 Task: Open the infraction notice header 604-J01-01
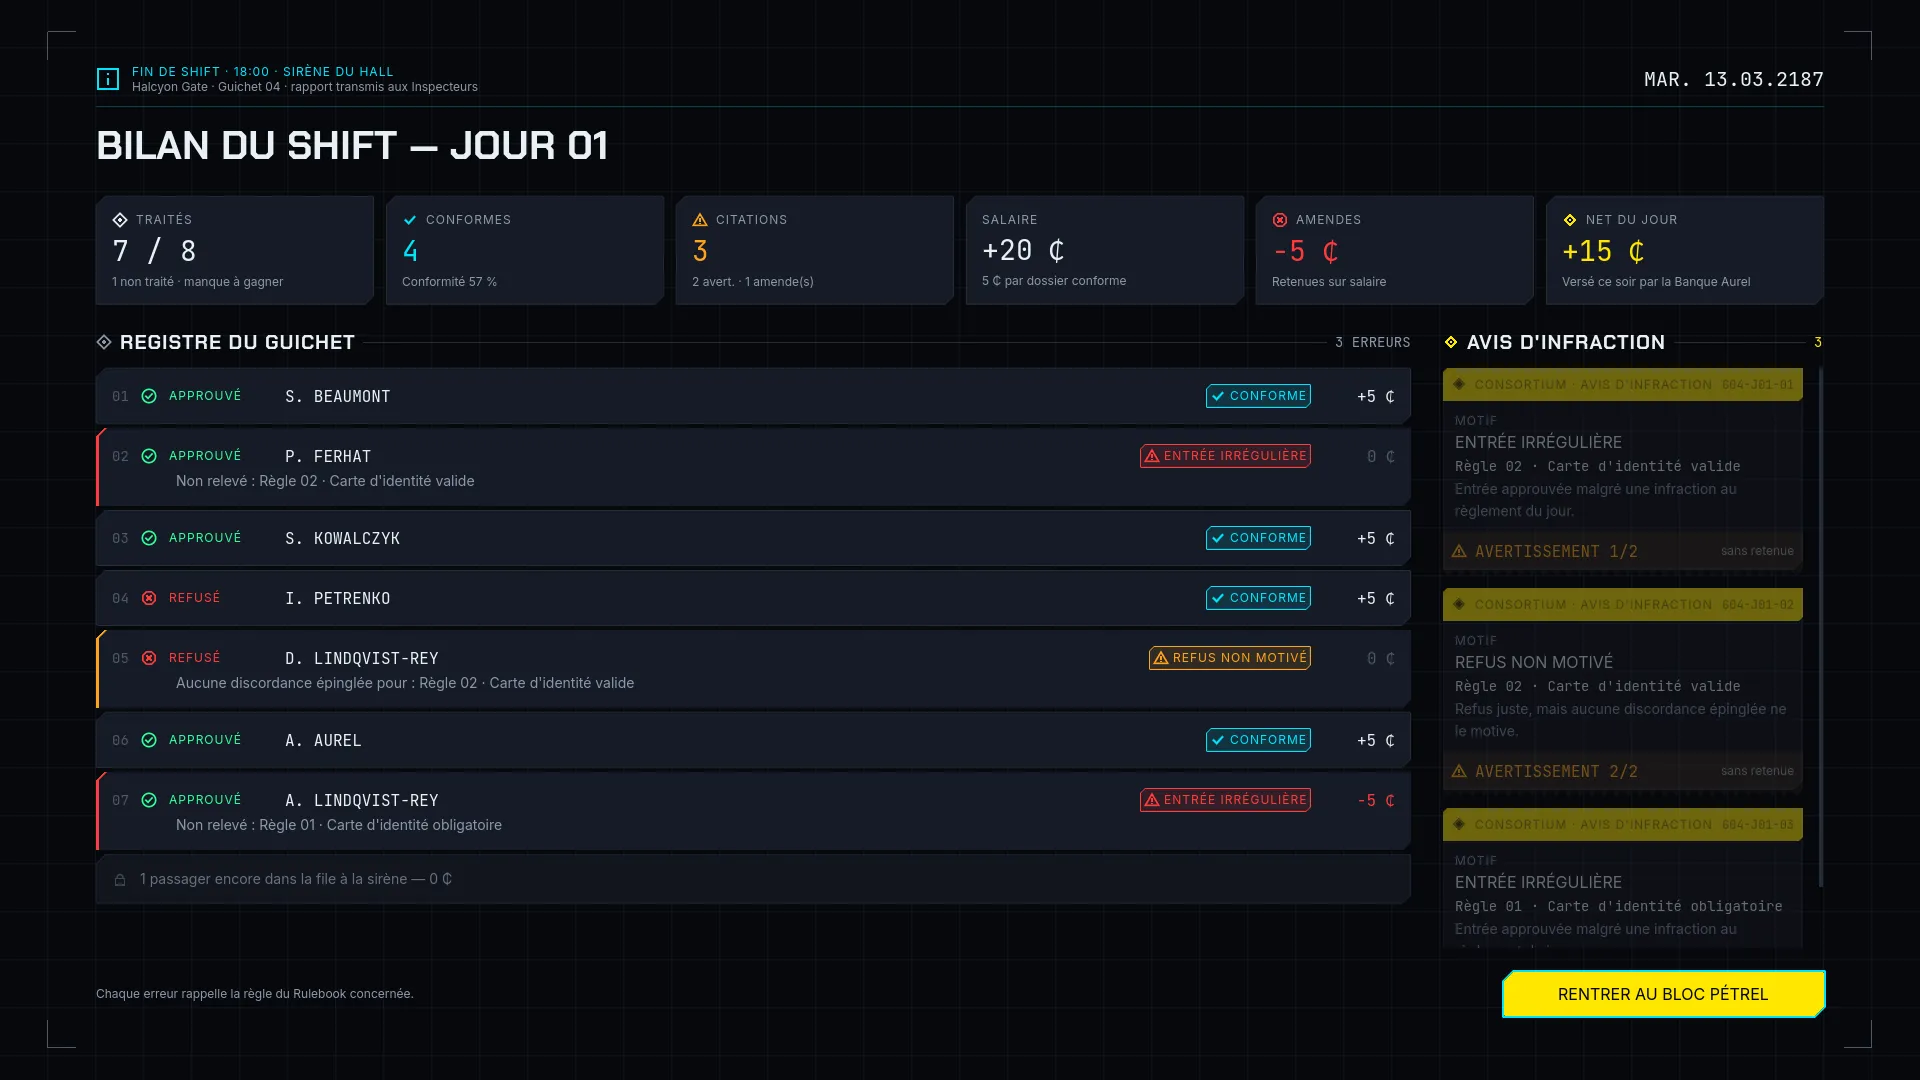(1622, 384)
